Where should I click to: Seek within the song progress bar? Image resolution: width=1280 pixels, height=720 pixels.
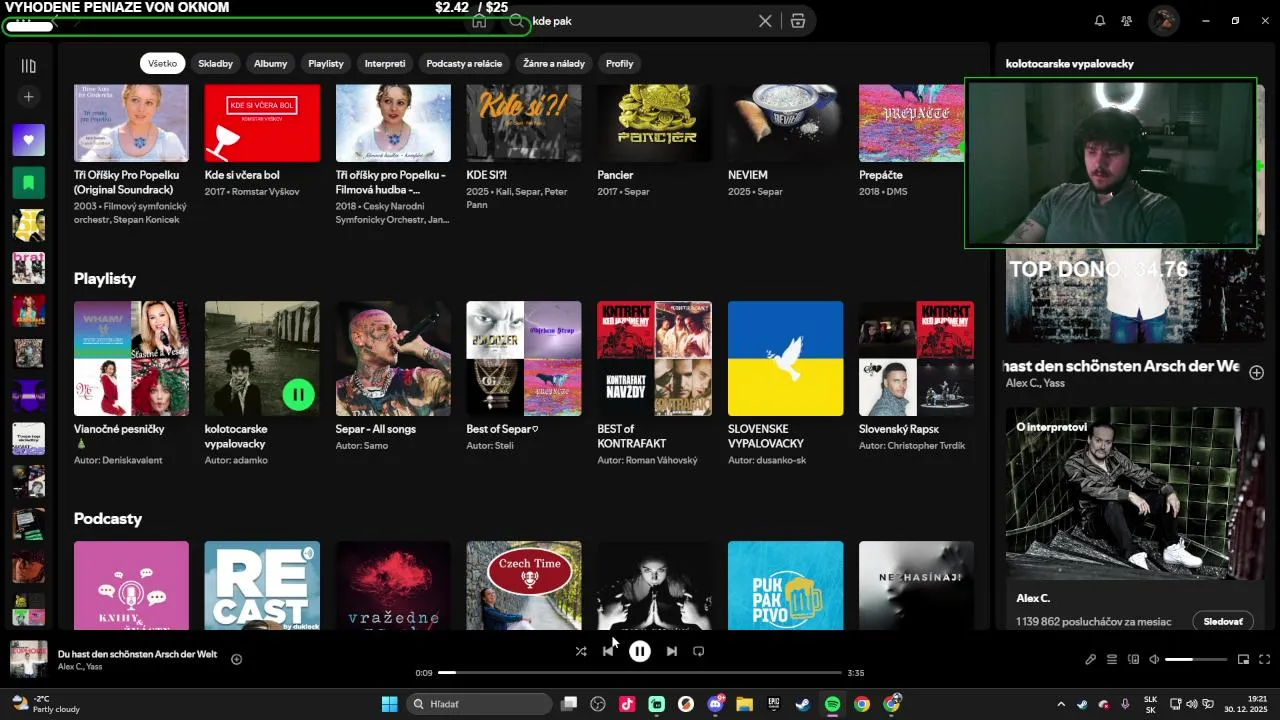click(640, 673)
